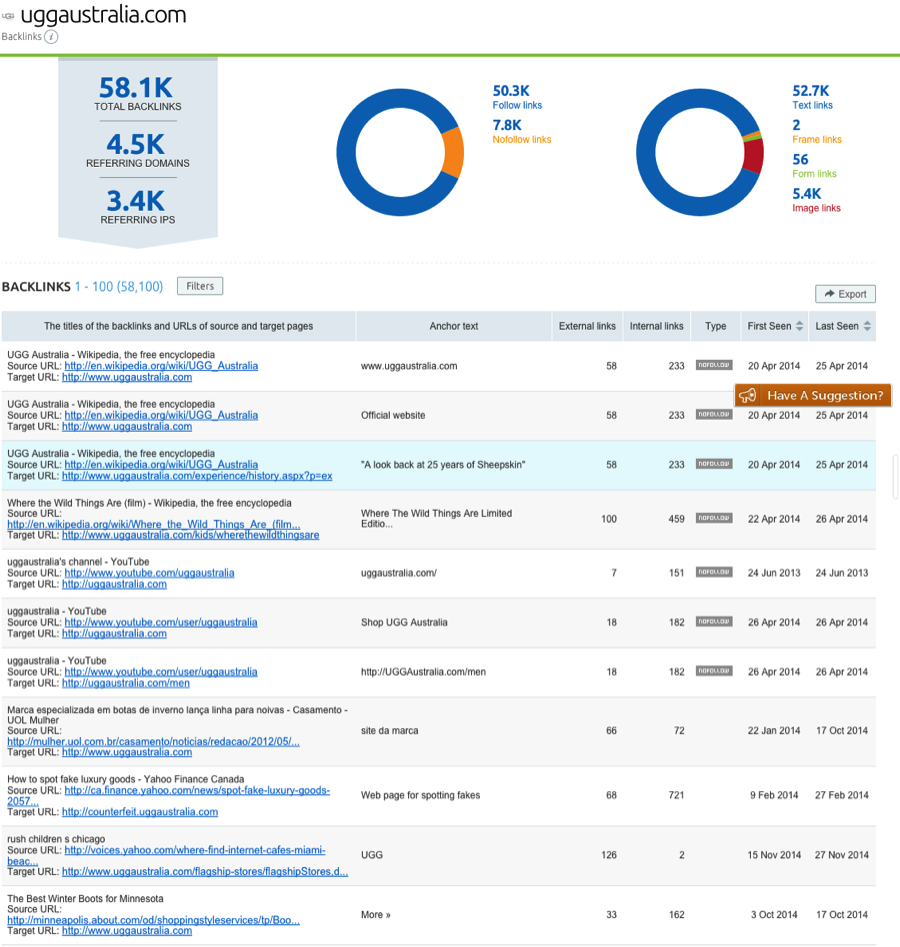Screen dimensions: 900x947
Task: Open mulher.uol.com.br source link
Action: [153, 742]
